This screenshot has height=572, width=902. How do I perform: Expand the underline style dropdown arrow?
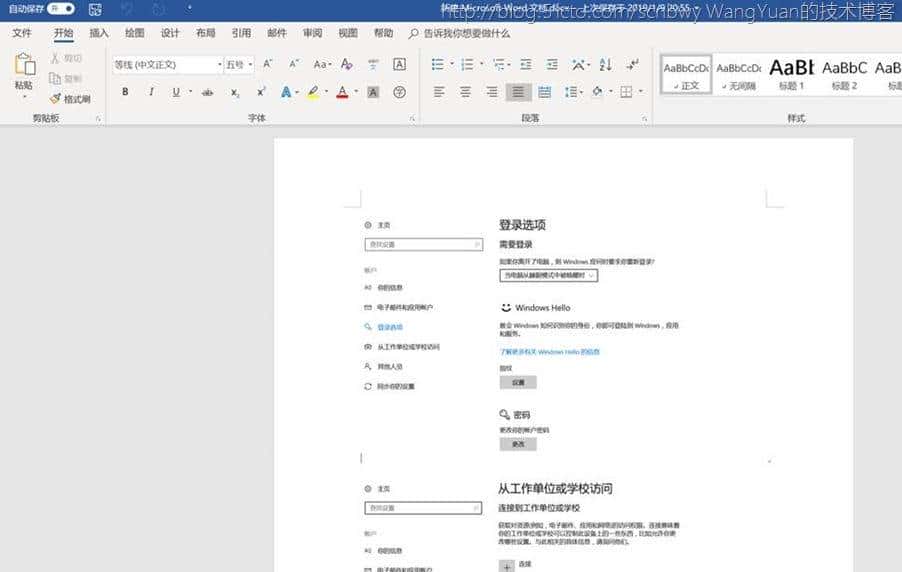point(190,91)
